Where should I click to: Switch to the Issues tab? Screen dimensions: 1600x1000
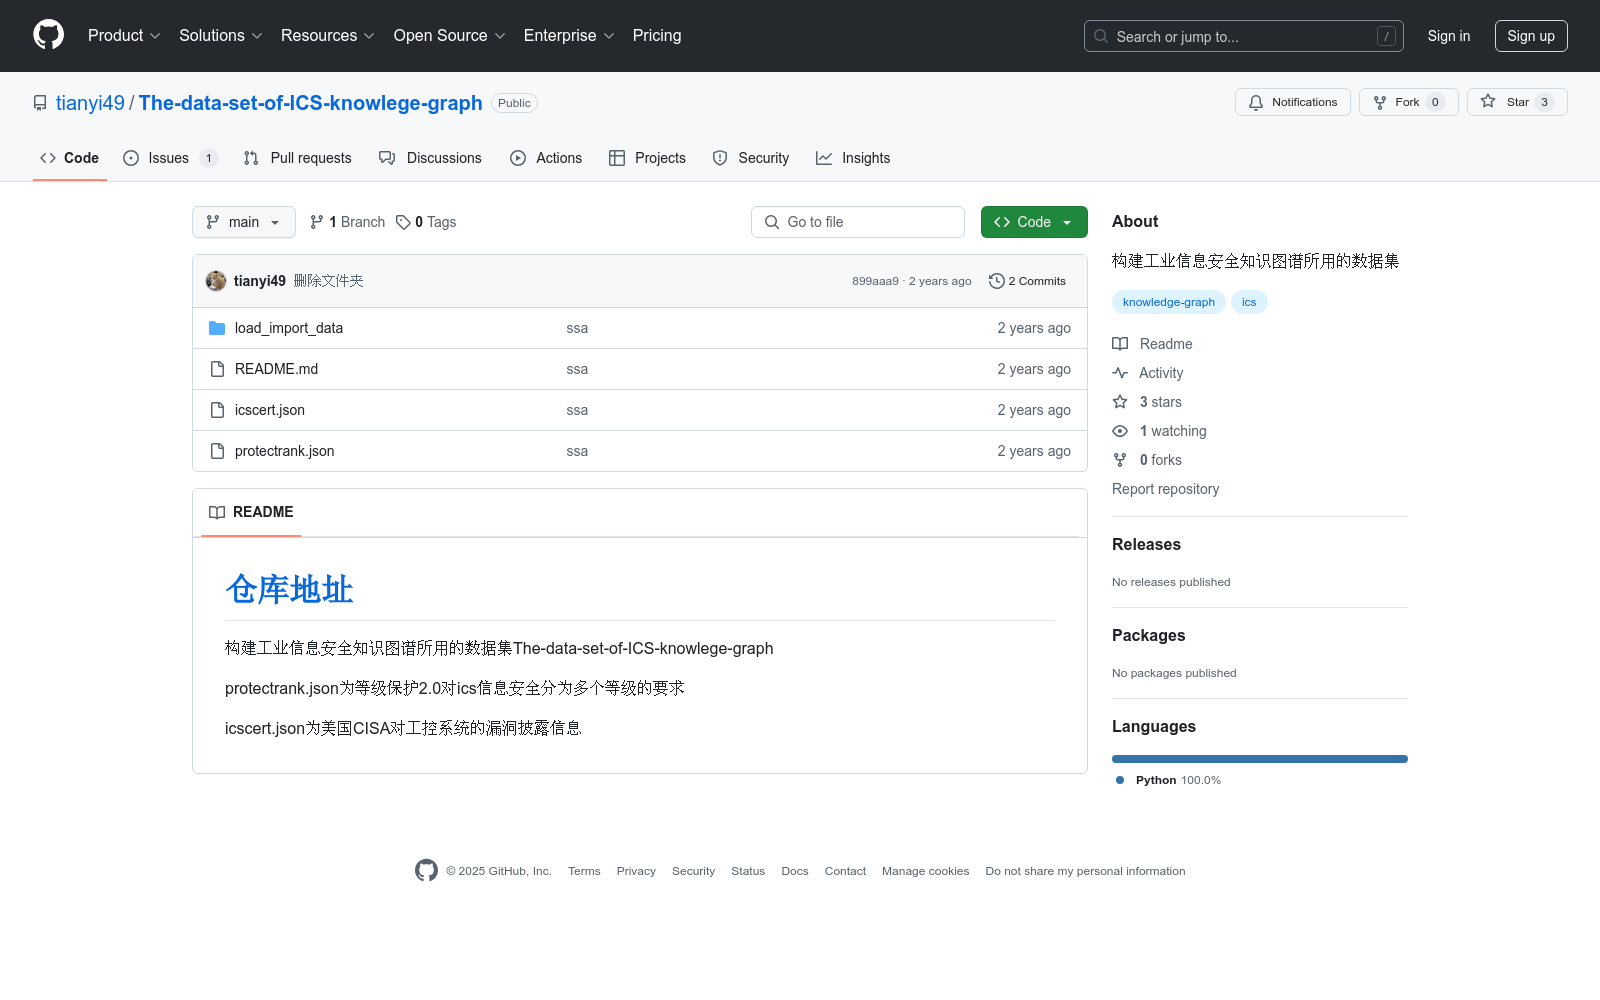tap(170, 158)
